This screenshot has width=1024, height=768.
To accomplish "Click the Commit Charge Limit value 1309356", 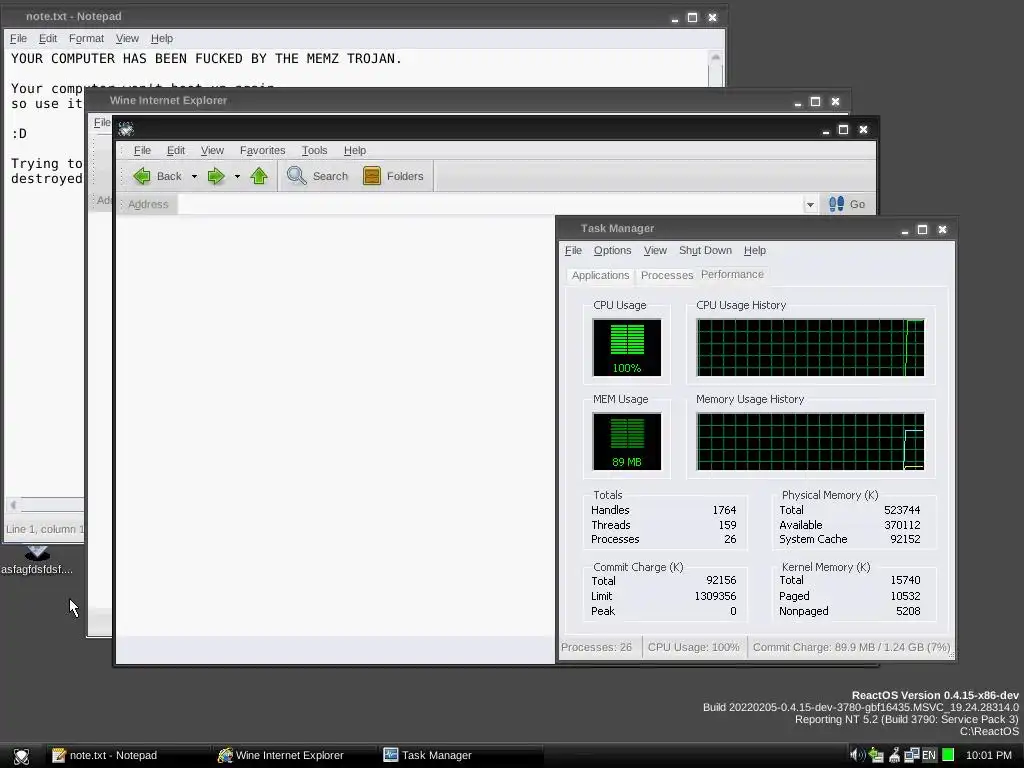I will coord(715,596).
